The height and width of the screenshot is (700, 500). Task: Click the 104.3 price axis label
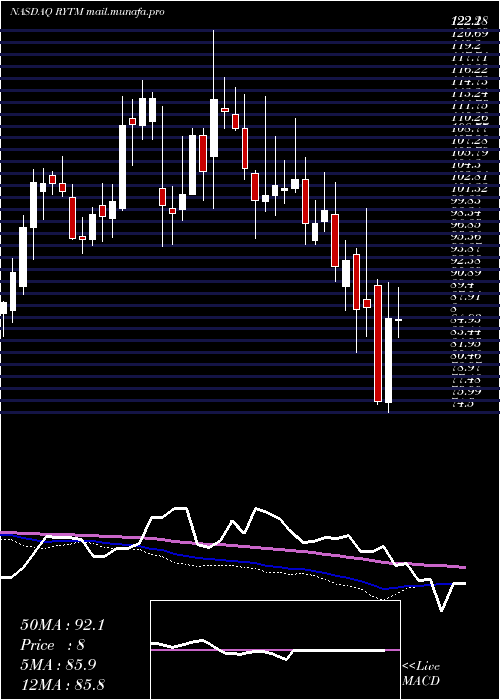(x=466, y=165)
